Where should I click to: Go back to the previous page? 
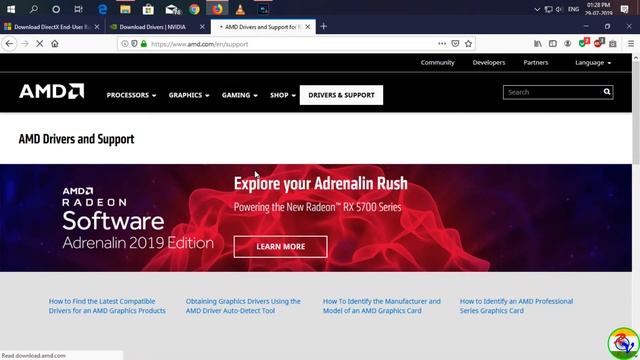(x=9, y=44)
